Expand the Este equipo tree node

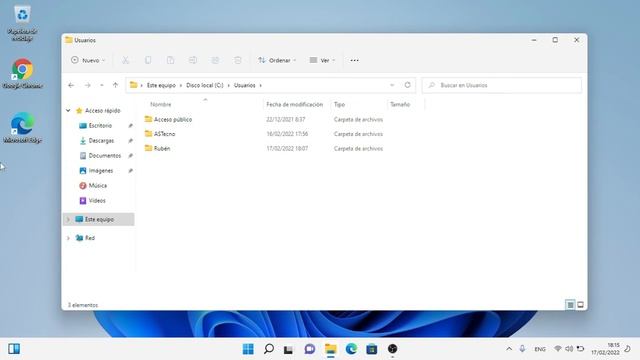pyautogui.click(x=68, y=220)
